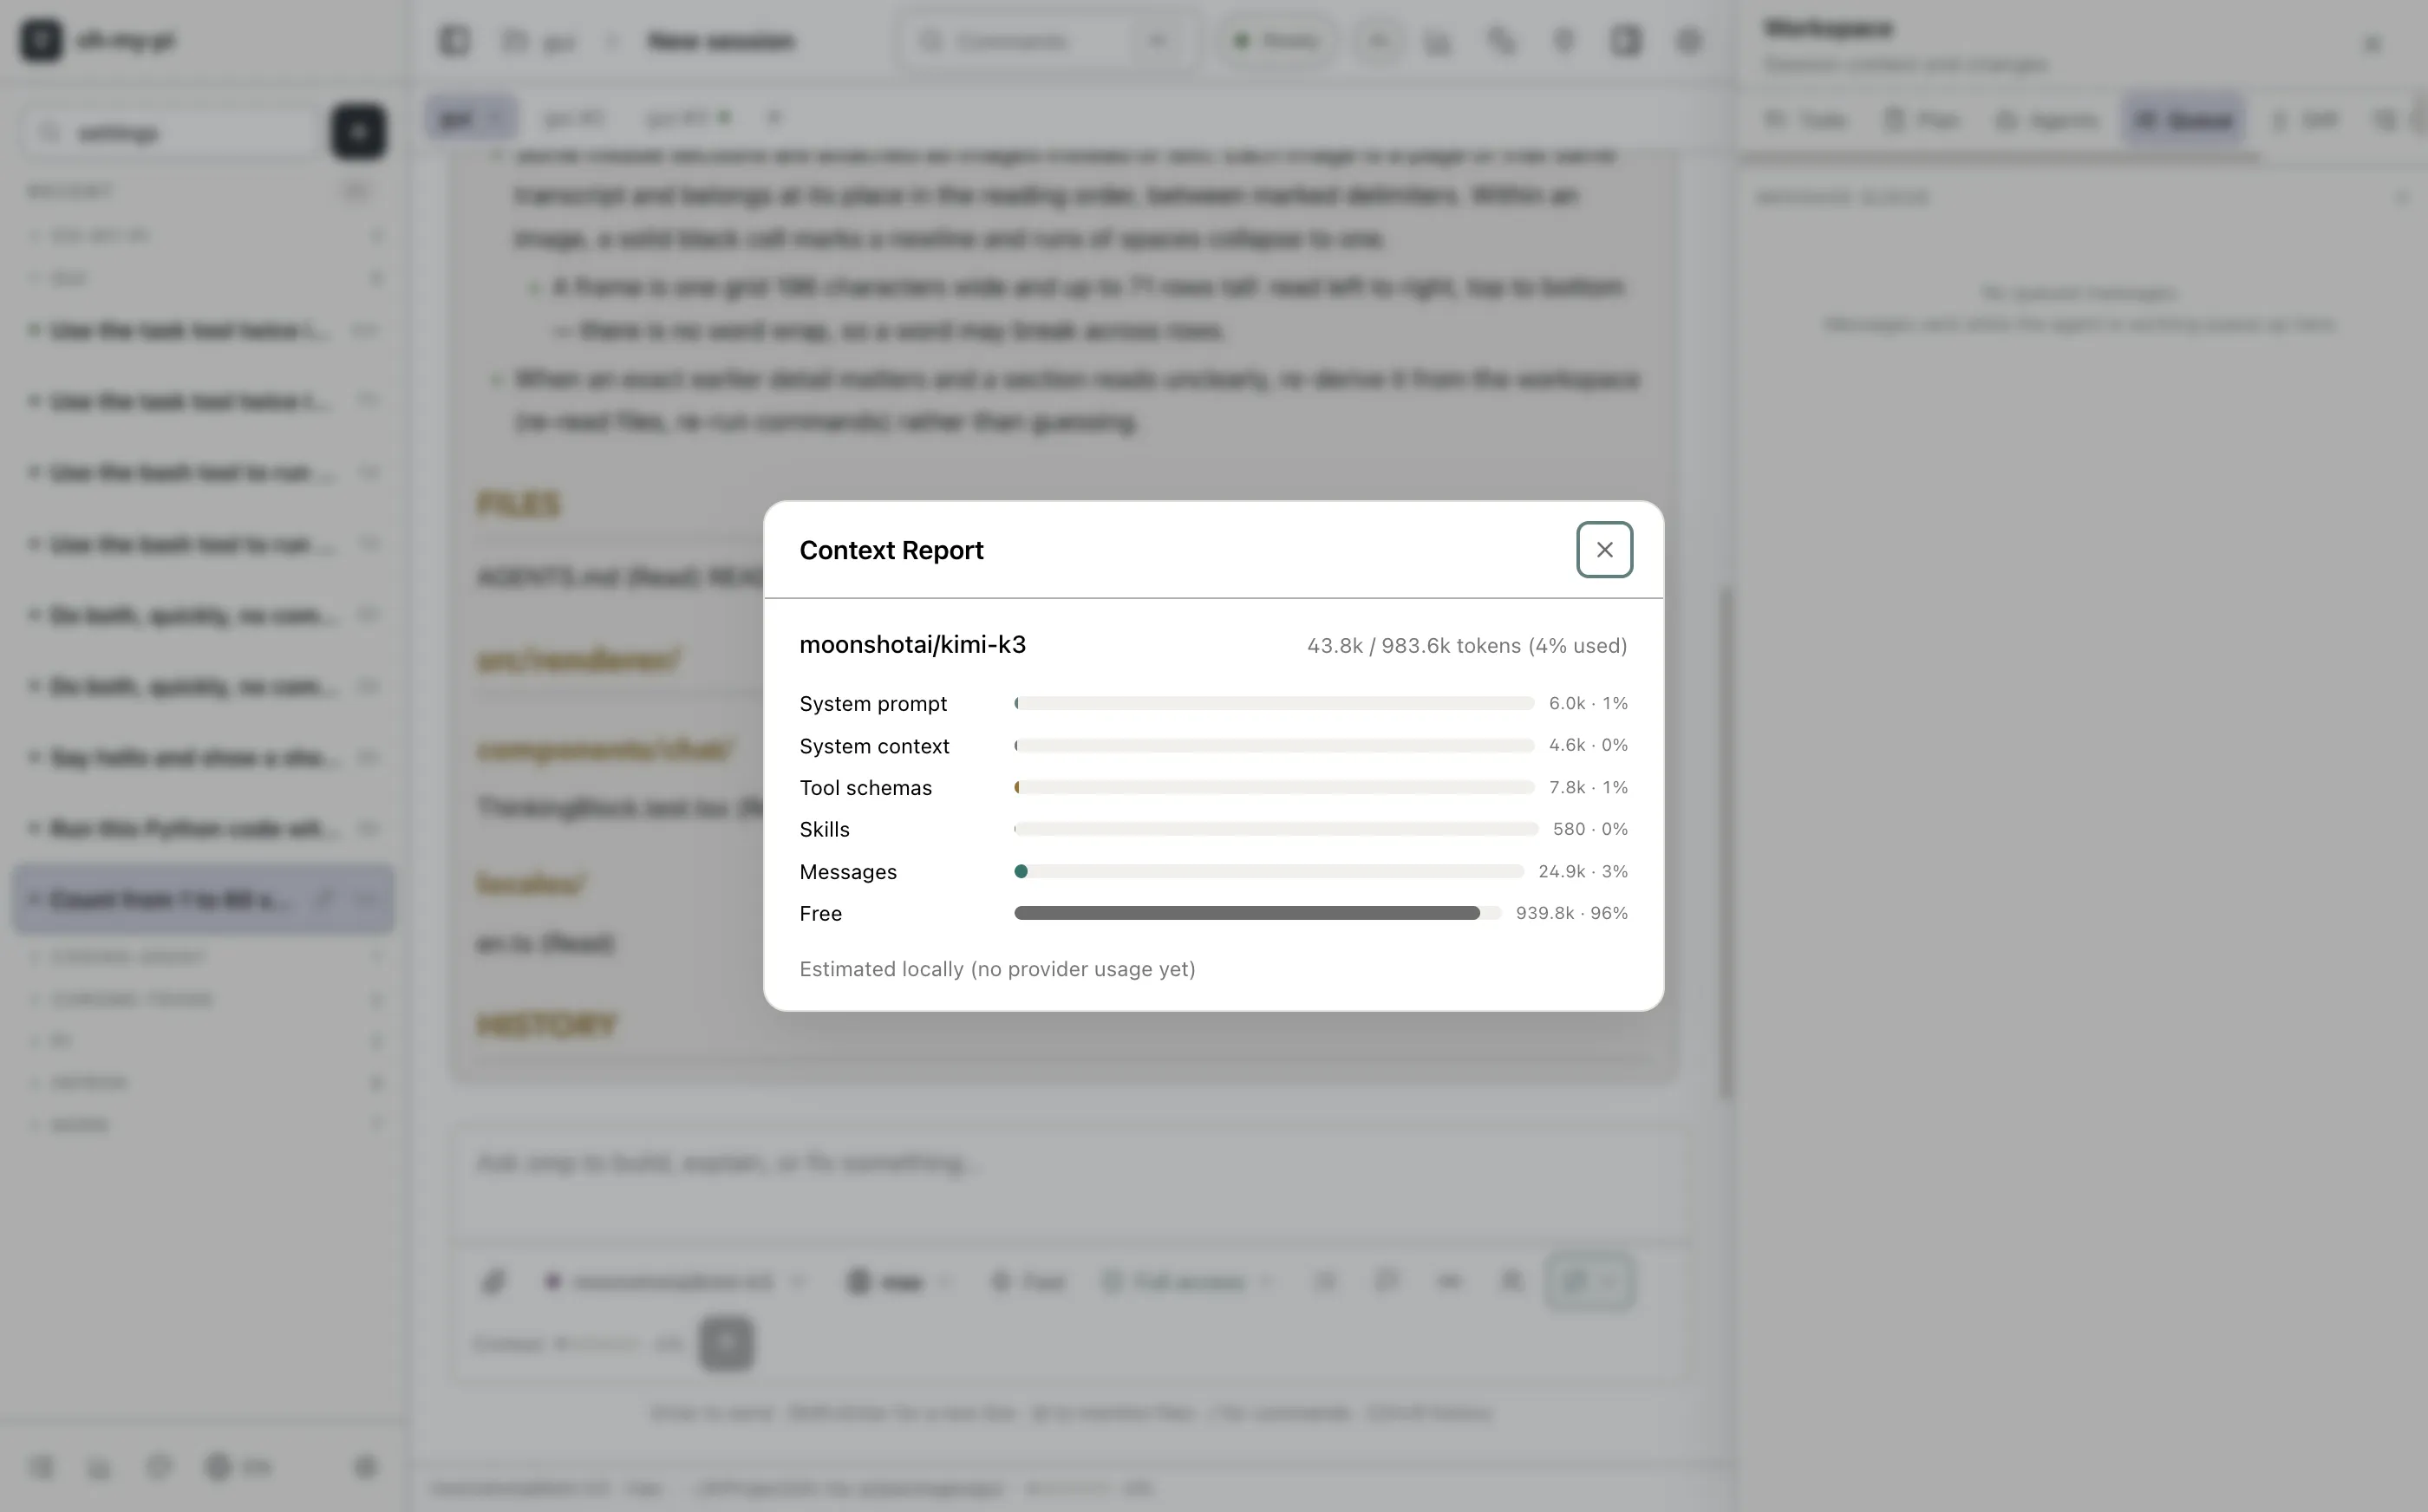Screen dimensions: 2428x1512
Task: Click the System context usage bar
Action: coord(1273,746)
